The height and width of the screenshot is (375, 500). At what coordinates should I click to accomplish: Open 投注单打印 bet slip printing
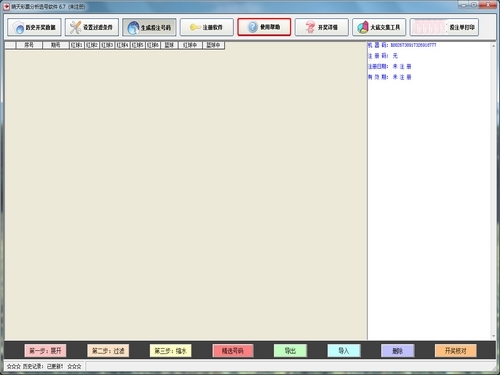click(x=444, y=27)
